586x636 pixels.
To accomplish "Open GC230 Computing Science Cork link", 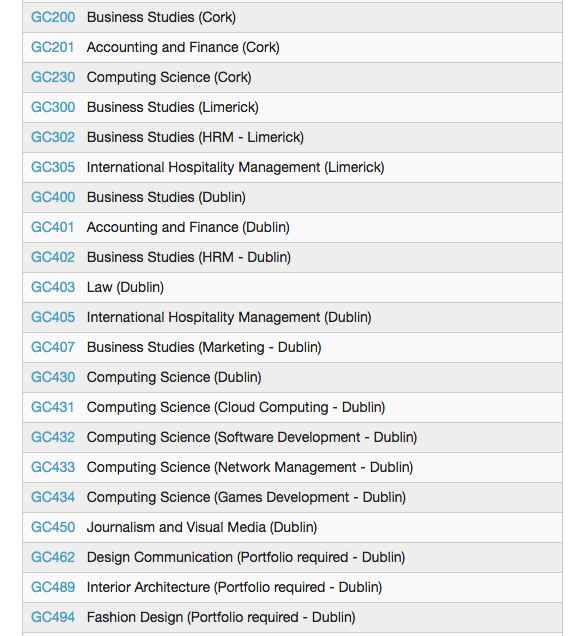I will click(53, 77).
